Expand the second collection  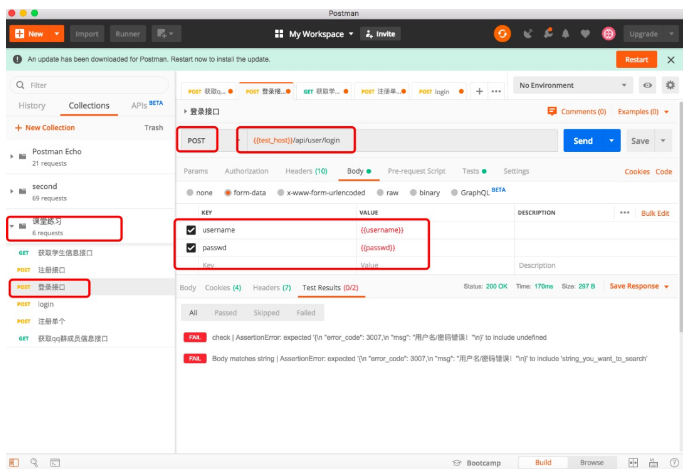[12, 191]
